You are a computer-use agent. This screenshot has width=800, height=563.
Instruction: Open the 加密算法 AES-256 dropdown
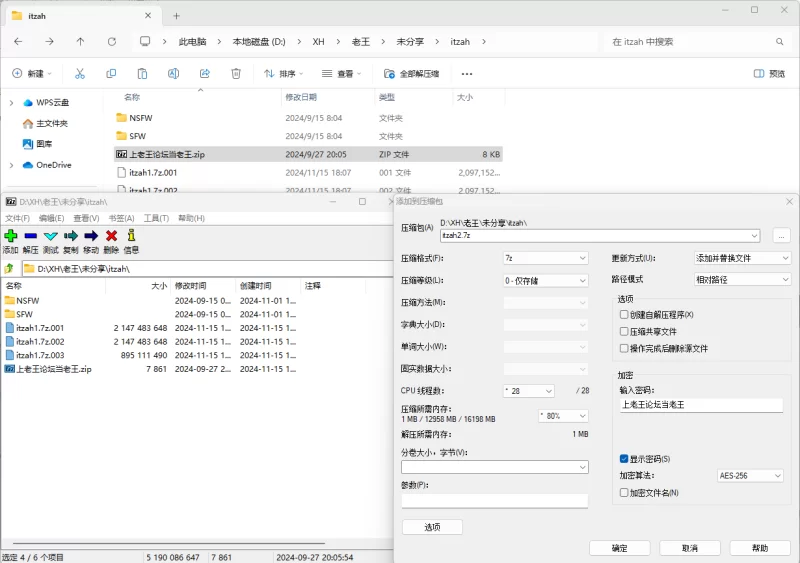(x=750, y=476)
